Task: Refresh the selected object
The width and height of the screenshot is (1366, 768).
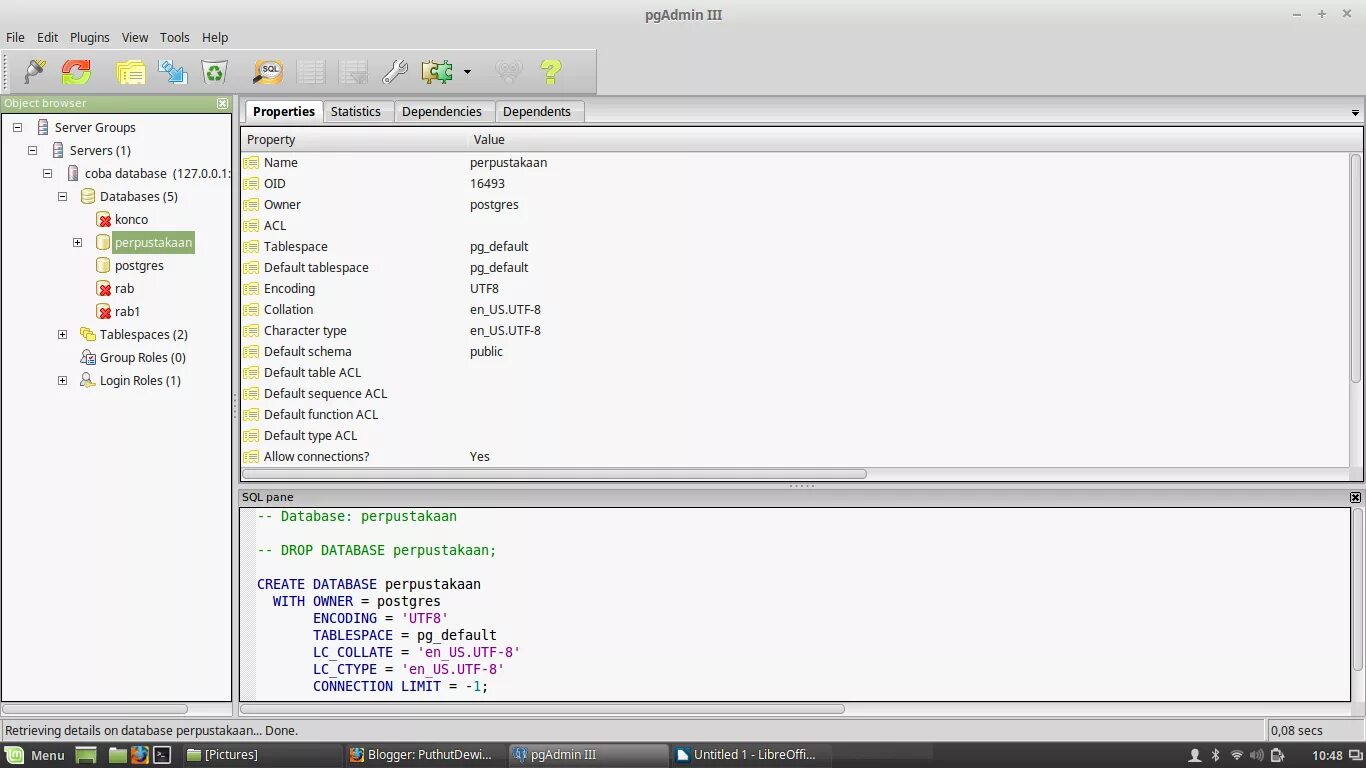Action: point(77,71)
